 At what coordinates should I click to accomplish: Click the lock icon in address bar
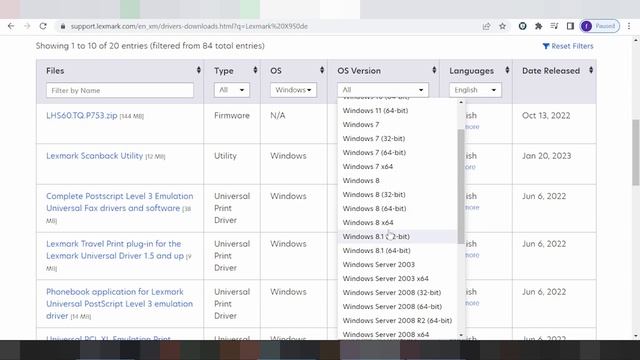pos(62,26)
